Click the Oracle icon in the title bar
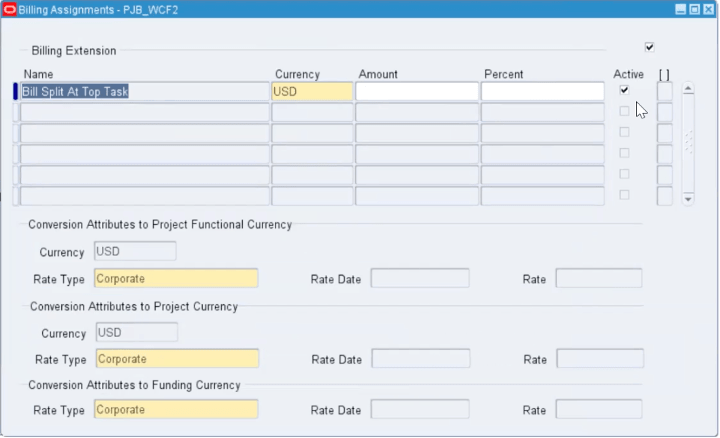The image size is (720, 438). (x=10, y=10)
